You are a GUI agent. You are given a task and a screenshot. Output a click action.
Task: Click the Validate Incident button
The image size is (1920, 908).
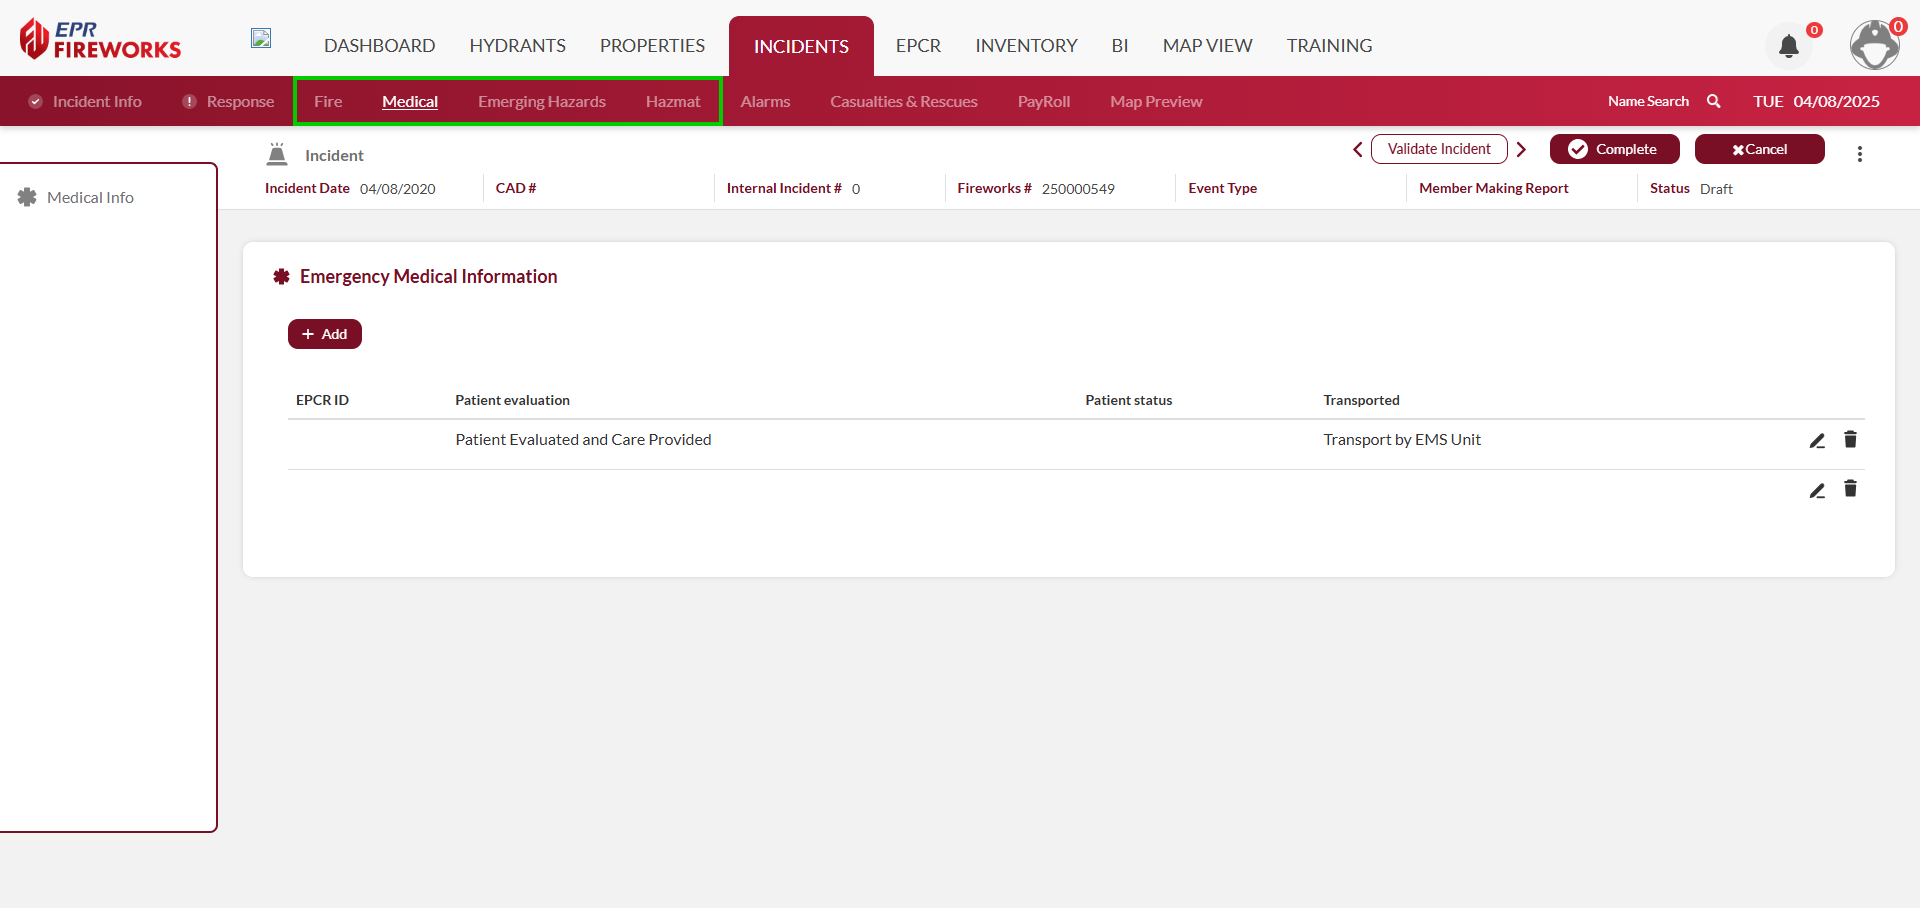pyautogui.click(x=1438, y=149)
